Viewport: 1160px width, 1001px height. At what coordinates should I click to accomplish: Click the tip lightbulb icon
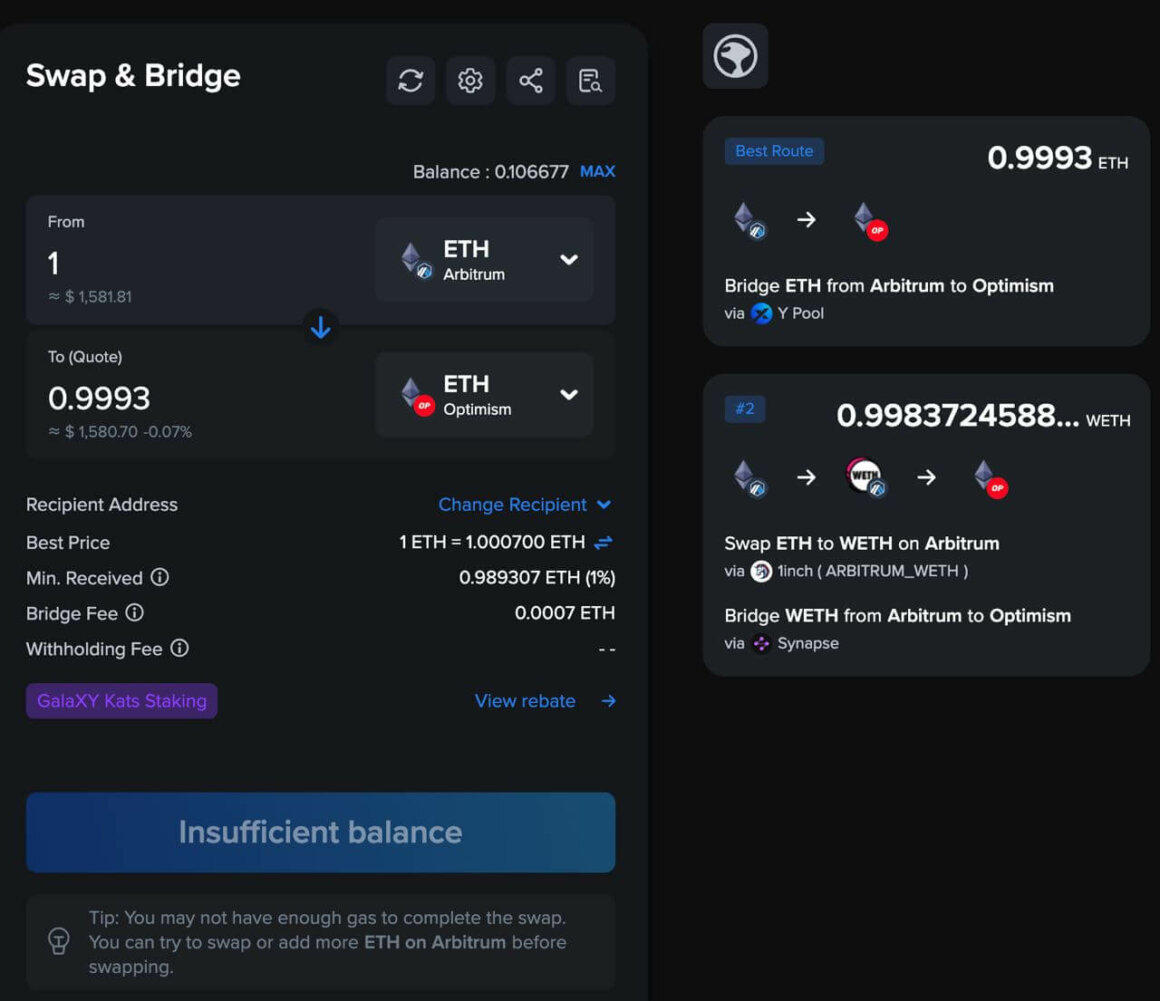58,941
